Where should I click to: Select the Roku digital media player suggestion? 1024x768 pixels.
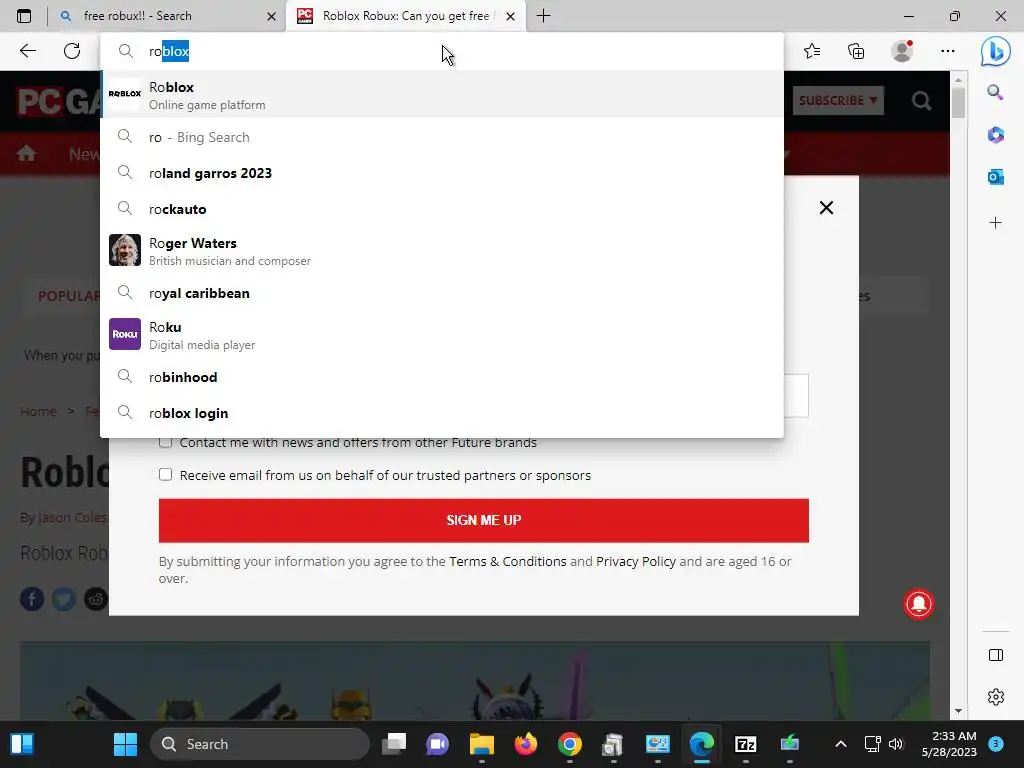(442, 334)
